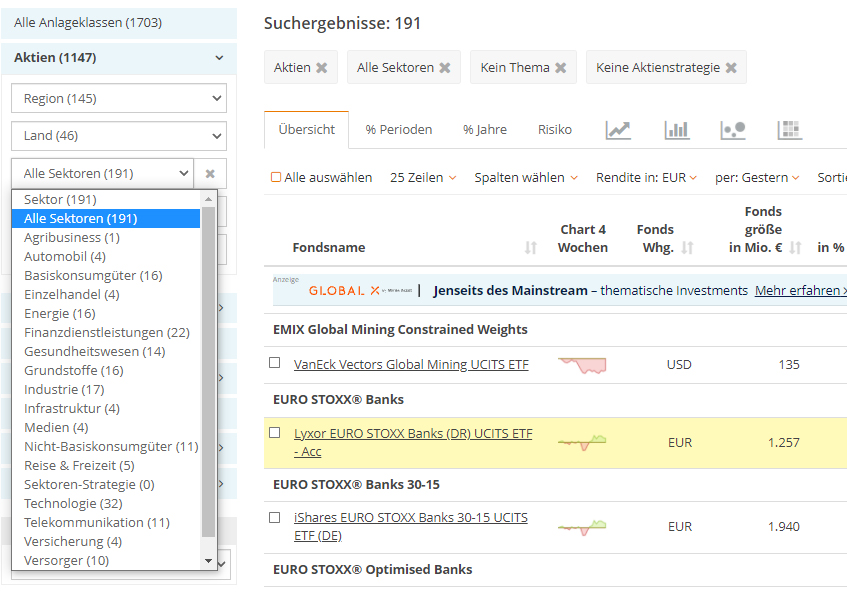The width and height of the screenshot is (847, 593).
Task: Switch to the Übersicht tab
Action: [306, 130]
